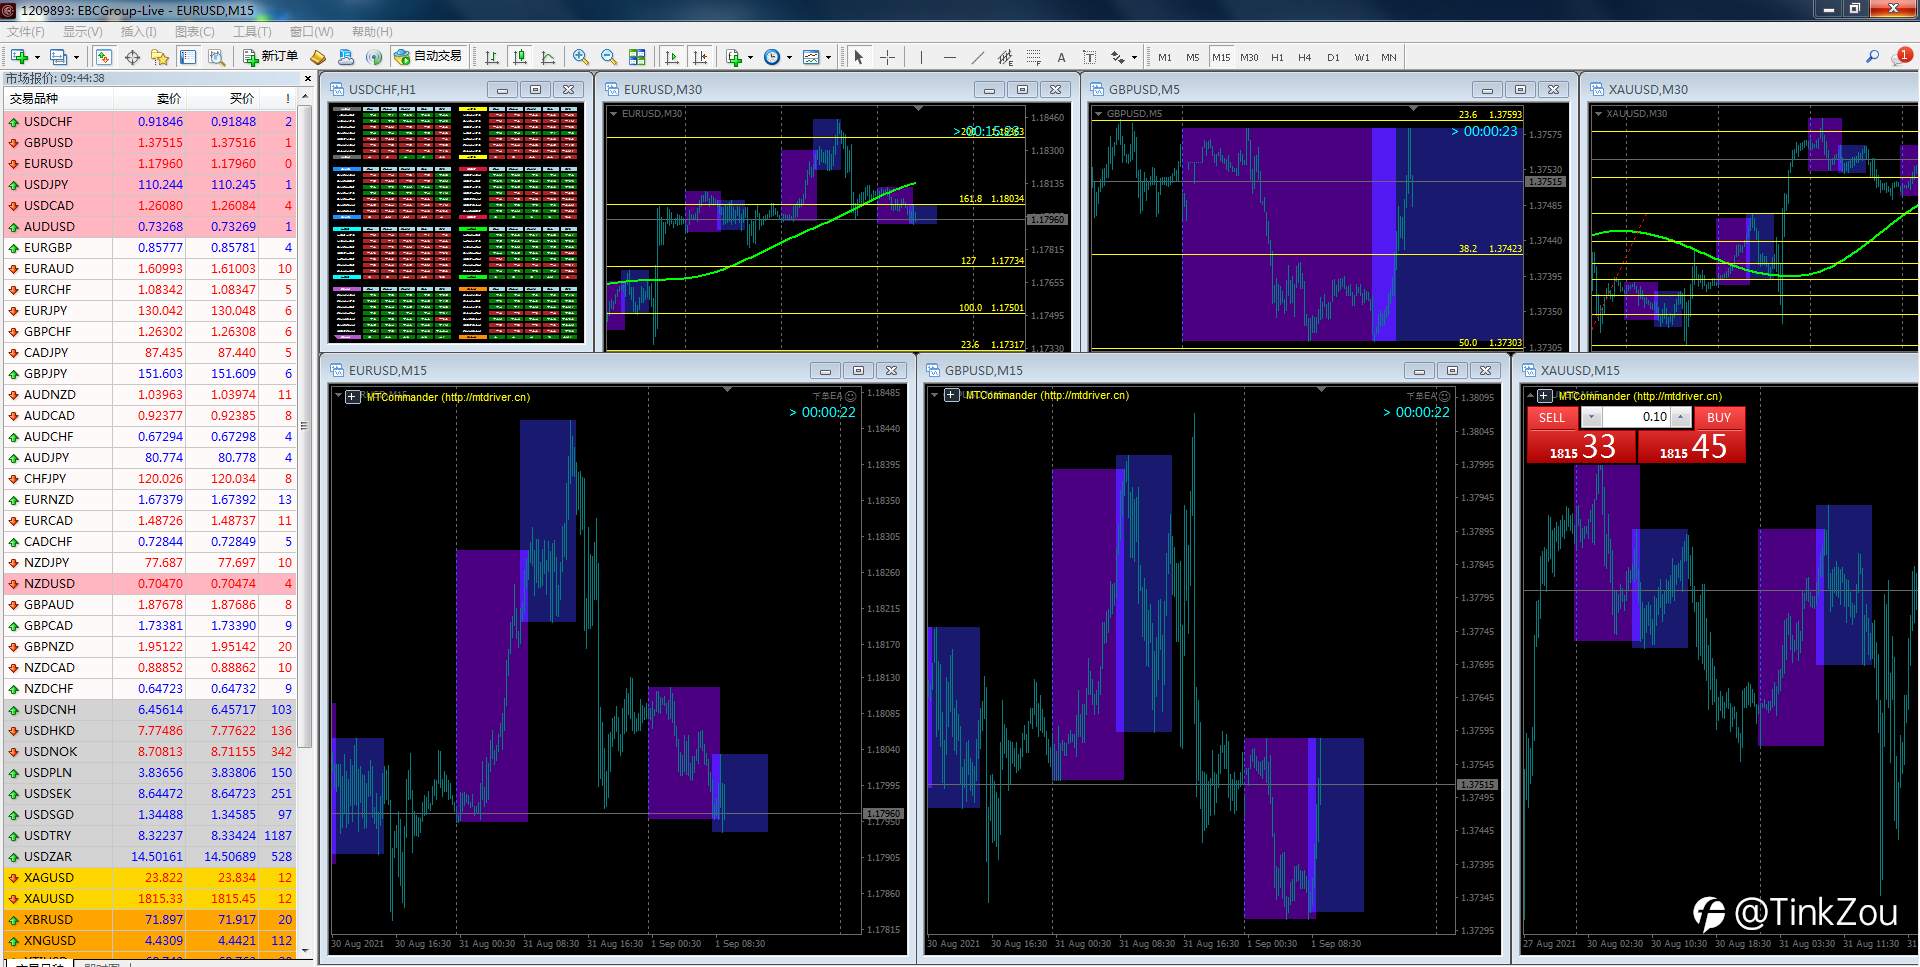Open the search magnifier icon
The height and width of the screenshot is (967, 1920).
tap(1872, 57)
